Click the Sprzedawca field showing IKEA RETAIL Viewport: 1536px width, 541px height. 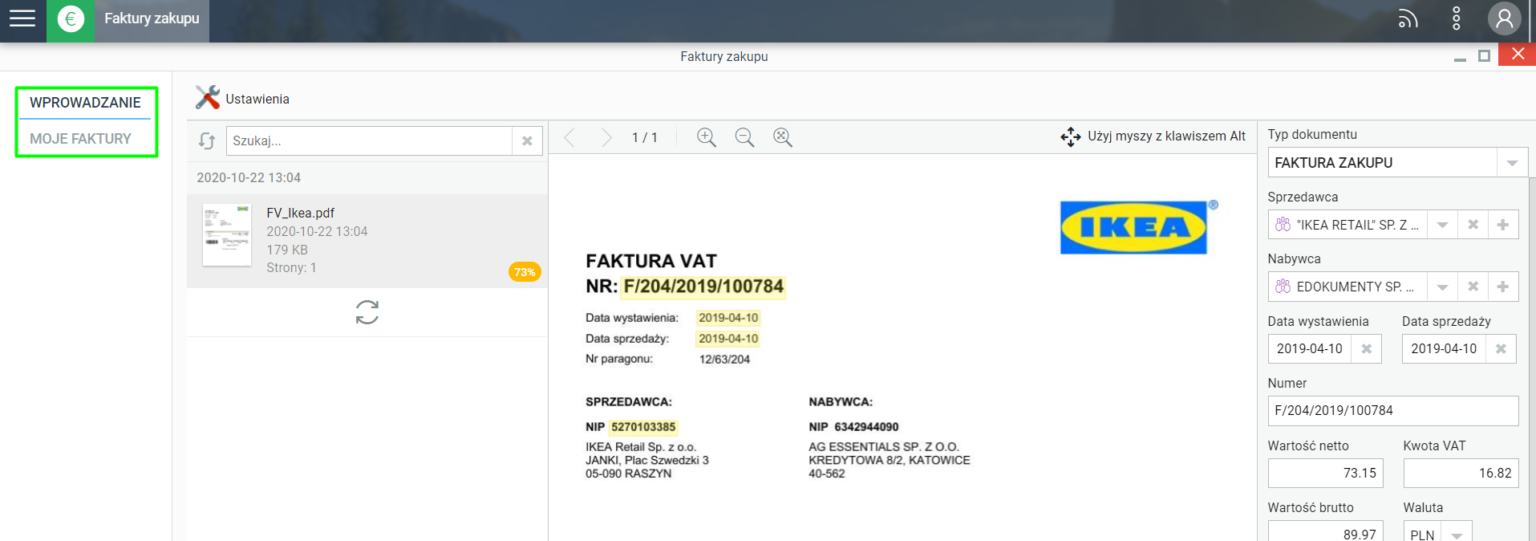coord(1347,225)
